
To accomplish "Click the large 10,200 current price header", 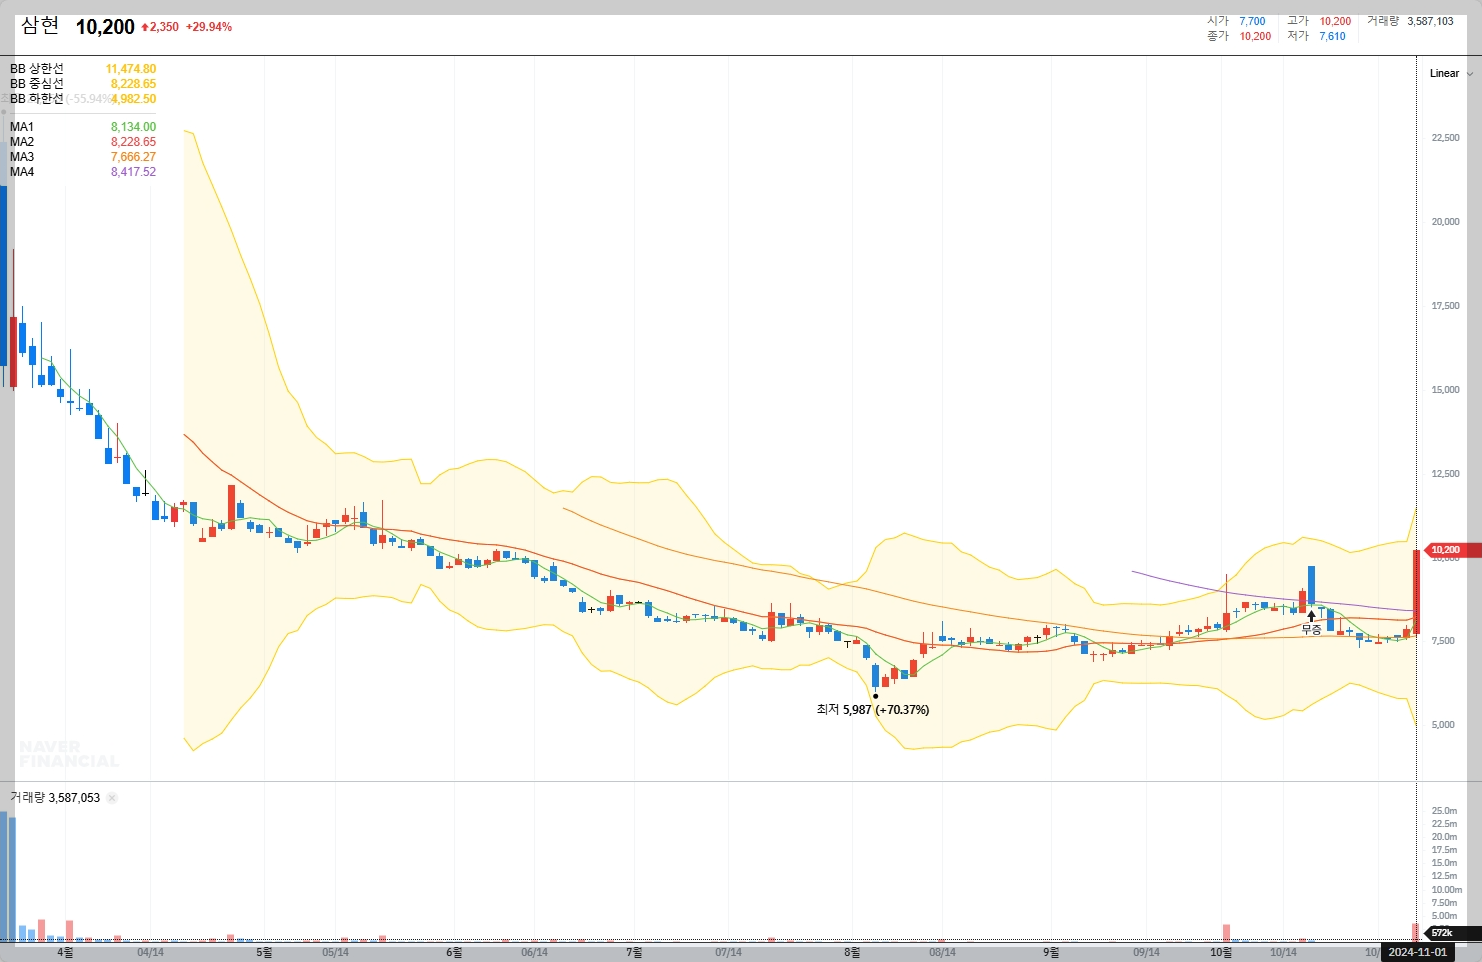I will 105,27.
